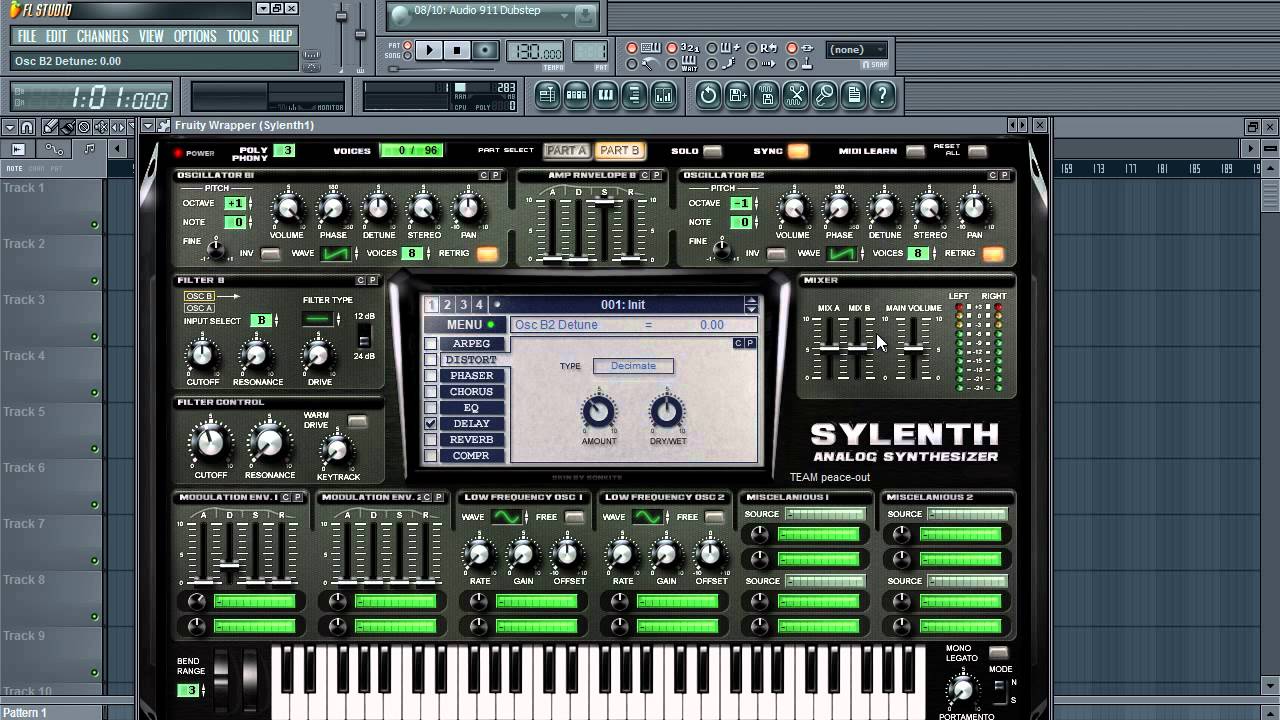Select the playlist mute tool
Viewport: 1280px width, 720px height.
point(101,127)
